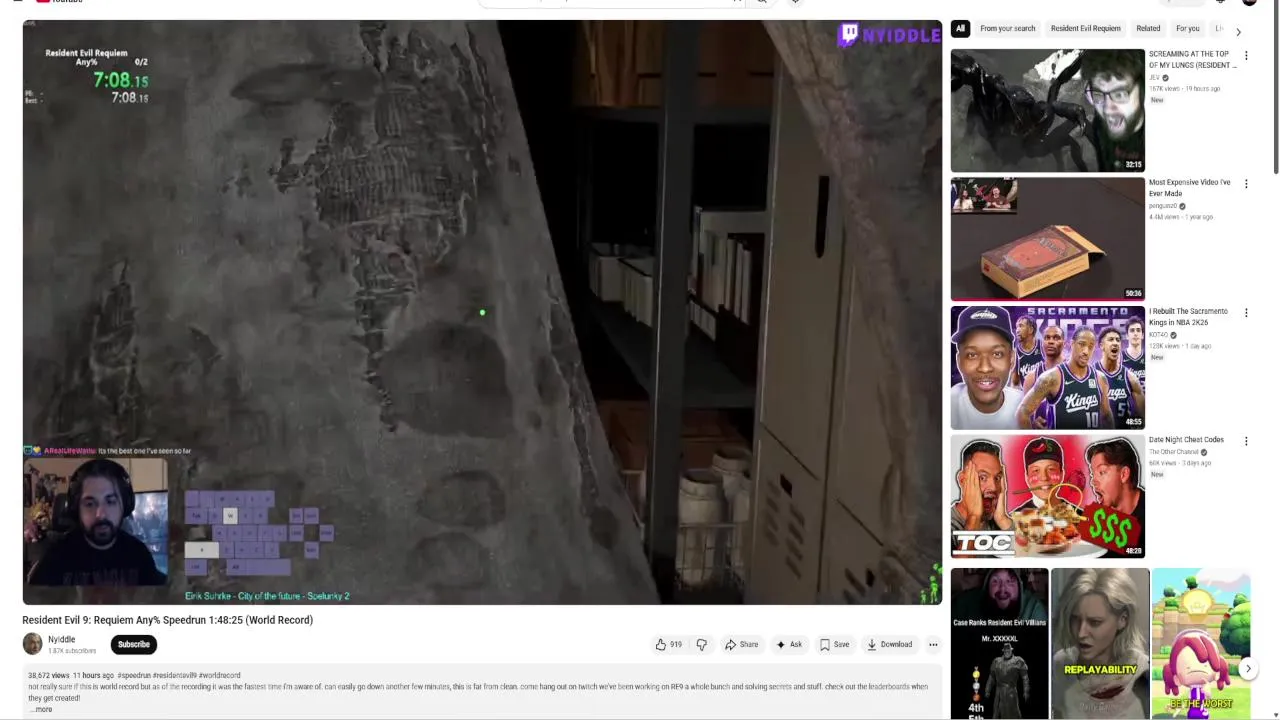Open the Most Expensive Video I've Ever Made title
Image resolution: width=1280 pixels, height=720 pixels.
(1189, 188)
